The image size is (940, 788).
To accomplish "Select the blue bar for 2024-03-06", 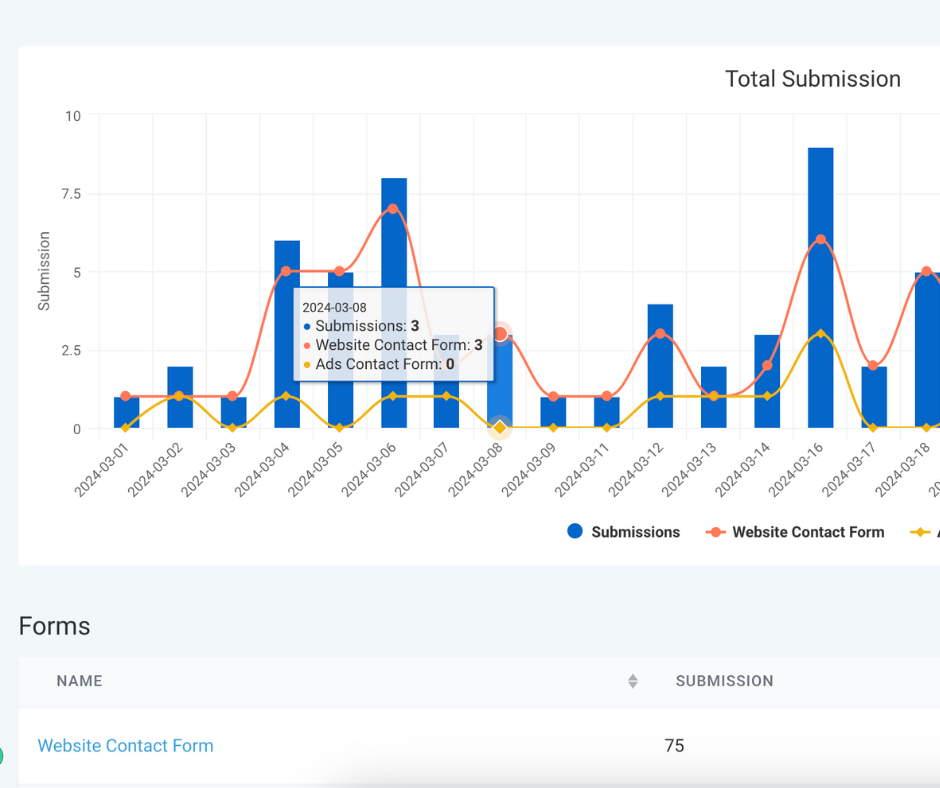I will [x=393, y=320].
